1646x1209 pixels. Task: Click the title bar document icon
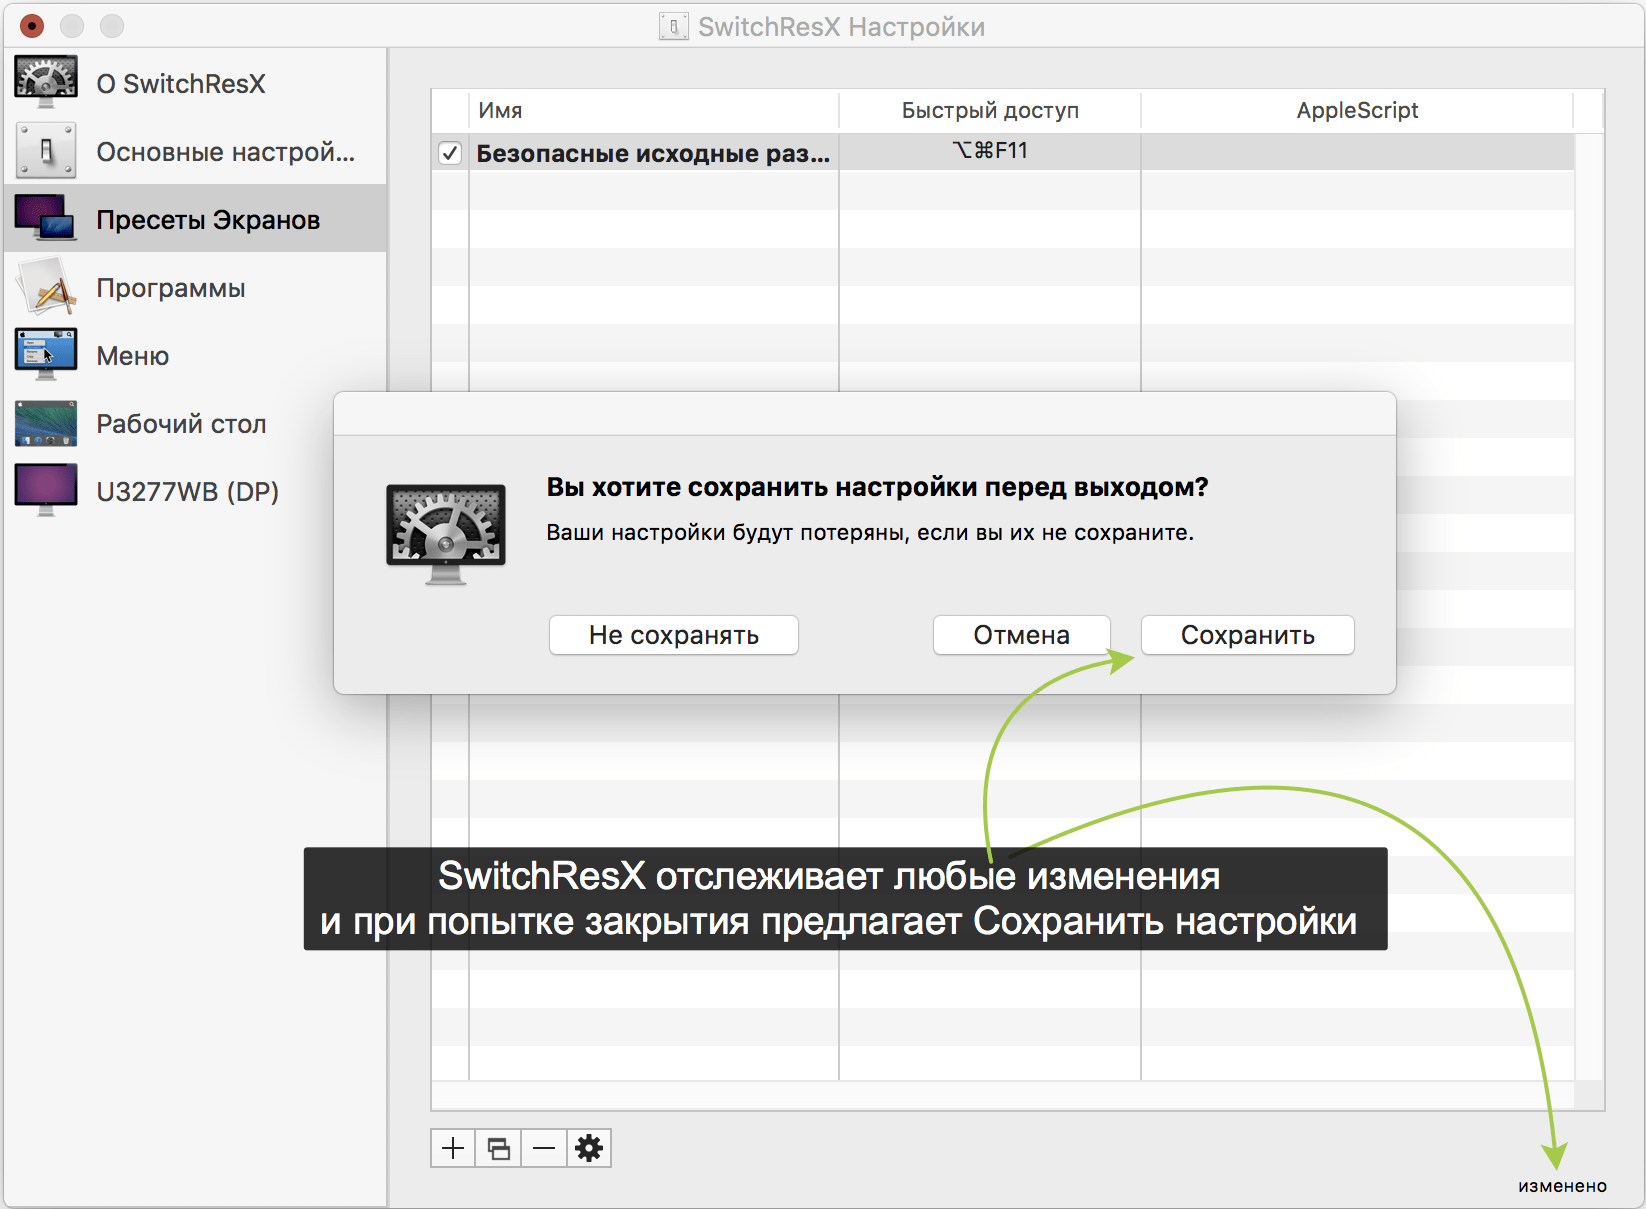click(674, 27)
